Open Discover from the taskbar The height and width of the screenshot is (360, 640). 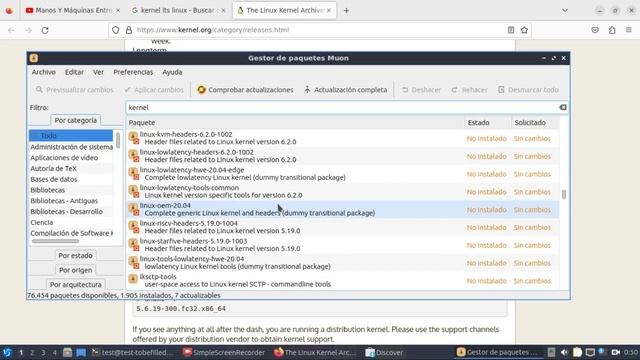[x=384, y=352]
